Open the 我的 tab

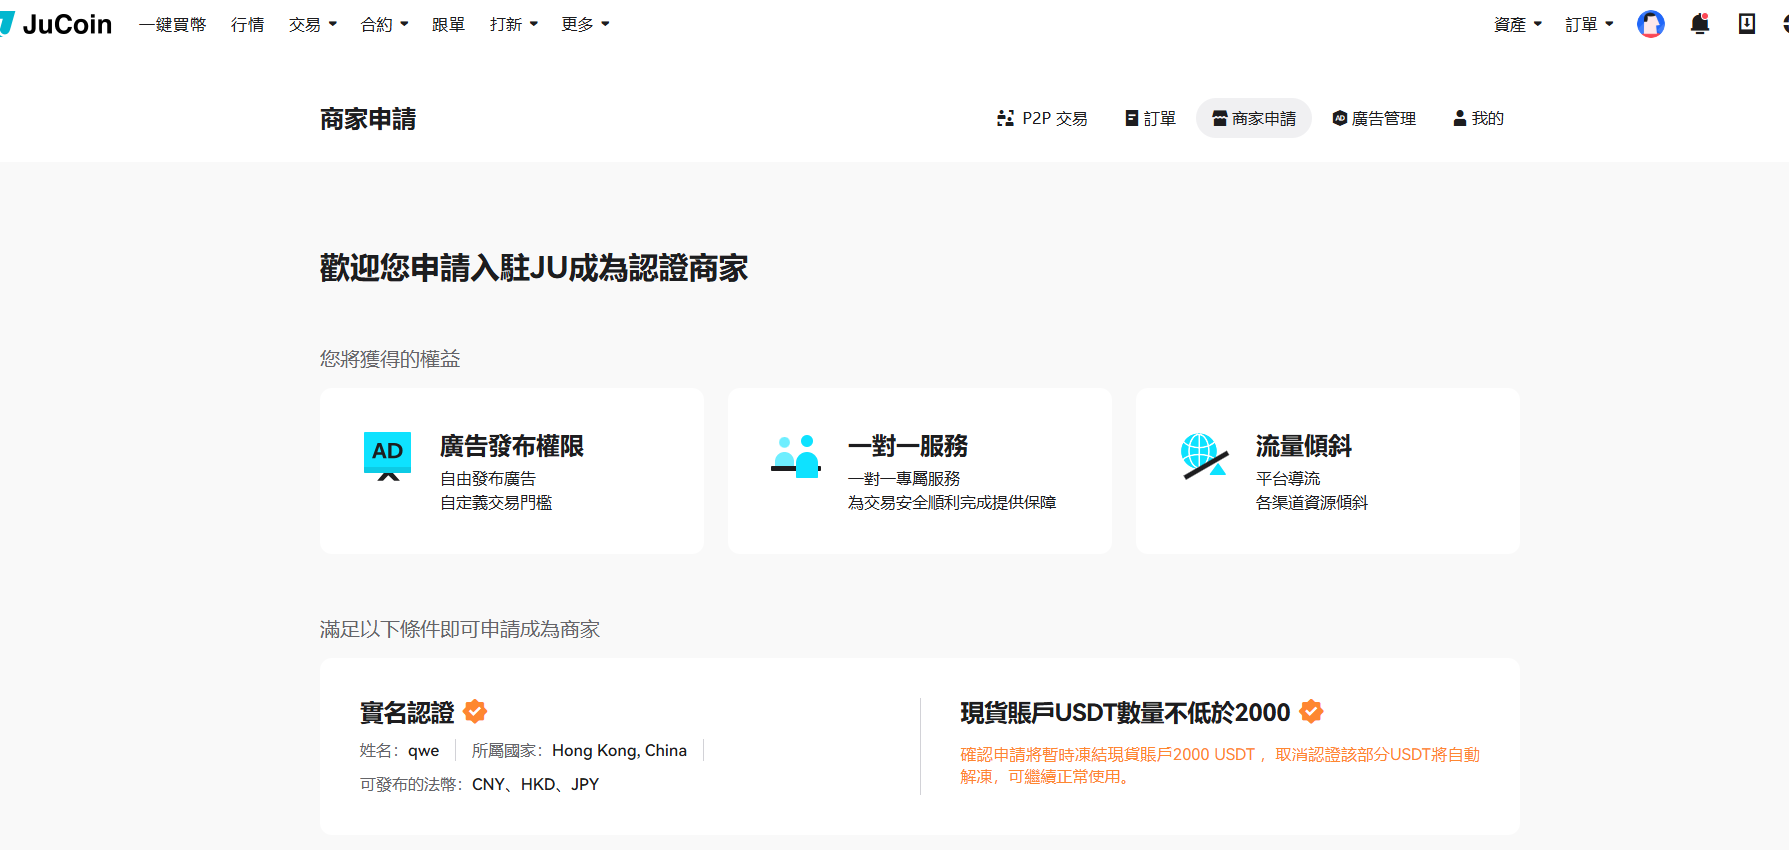[1478, 118]
